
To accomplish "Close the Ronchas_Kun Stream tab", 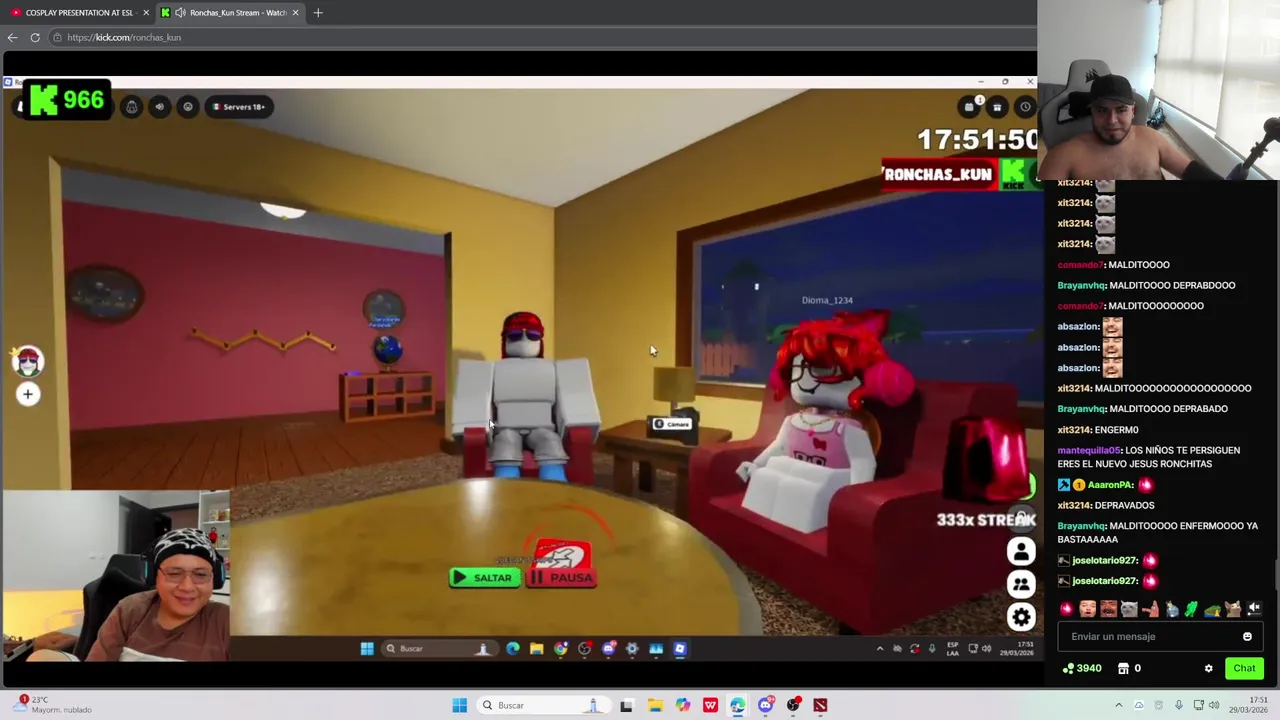I will (295, 12).
